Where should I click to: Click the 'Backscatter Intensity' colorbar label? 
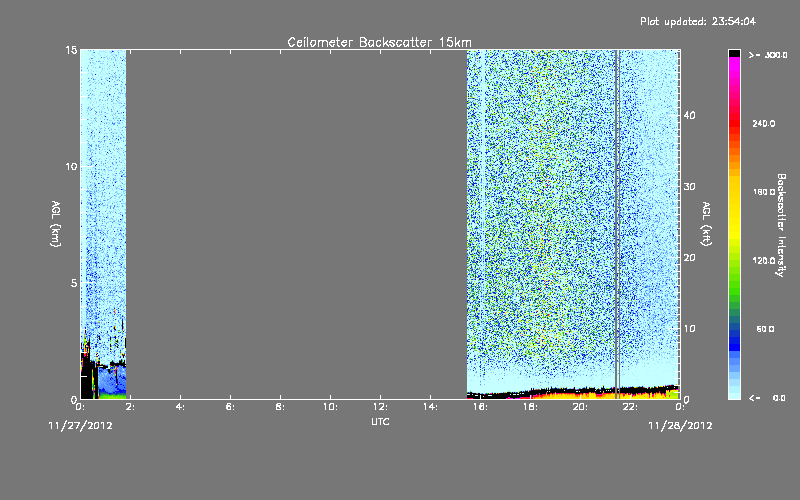coord(781,225)
